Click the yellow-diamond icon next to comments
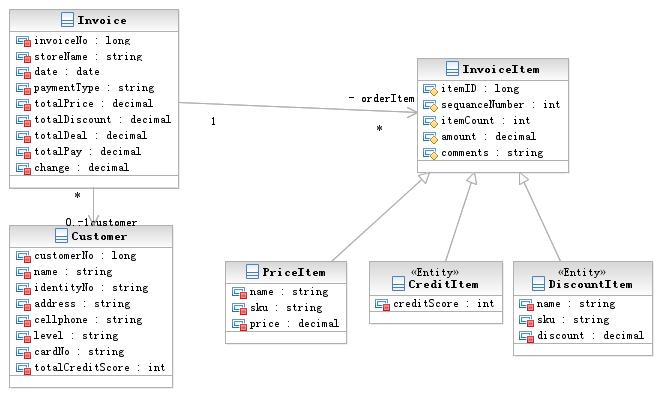 coord(430,154)
